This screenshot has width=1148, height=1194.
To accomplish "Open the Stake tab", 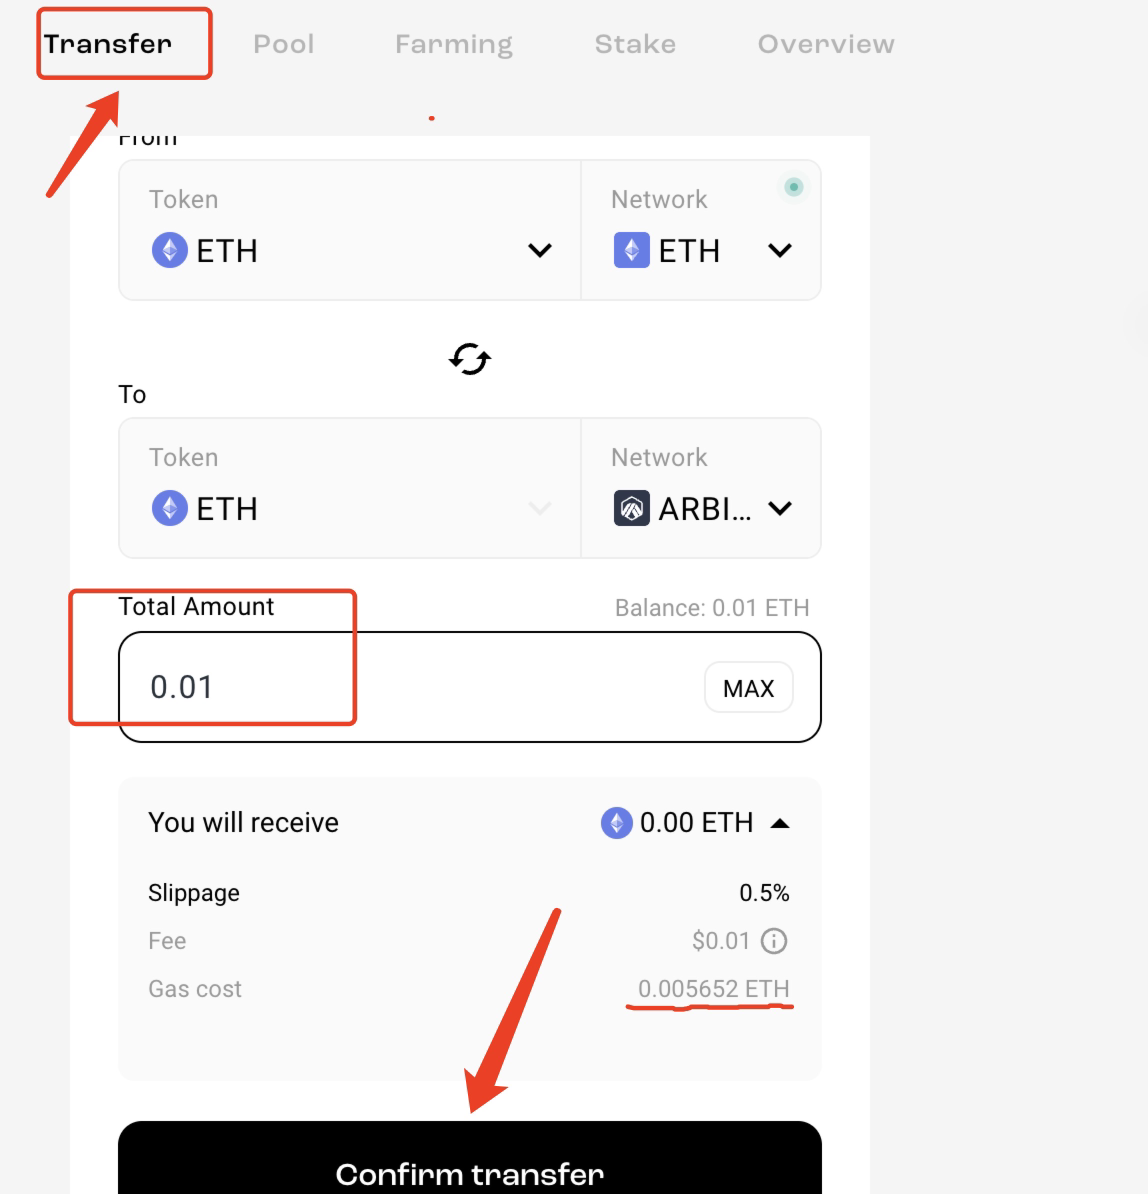I will (x=635, y=44).
